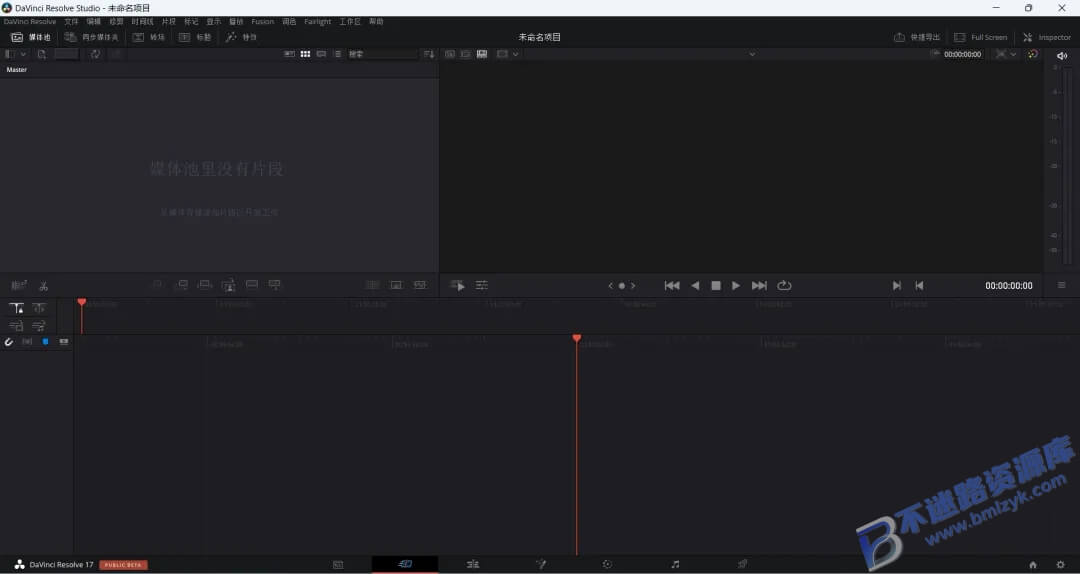The image size is (1080, 574).
Task: Open the Fairlight menu
Action: pos(318,21)
